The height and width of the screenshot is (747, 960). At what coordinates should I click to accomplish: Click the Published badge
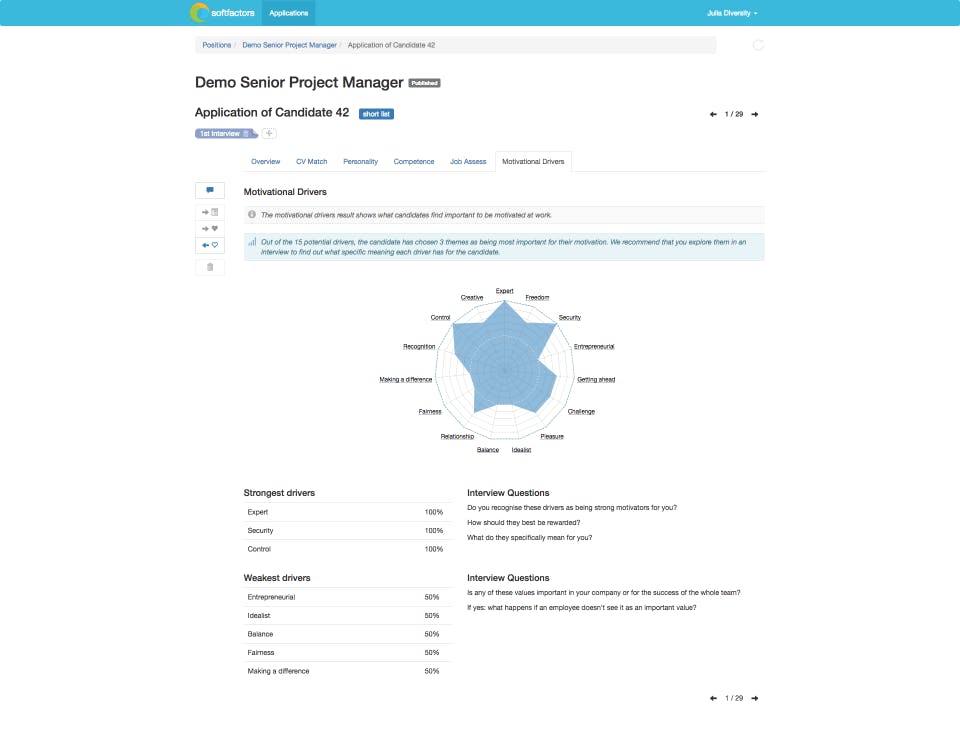424,83
